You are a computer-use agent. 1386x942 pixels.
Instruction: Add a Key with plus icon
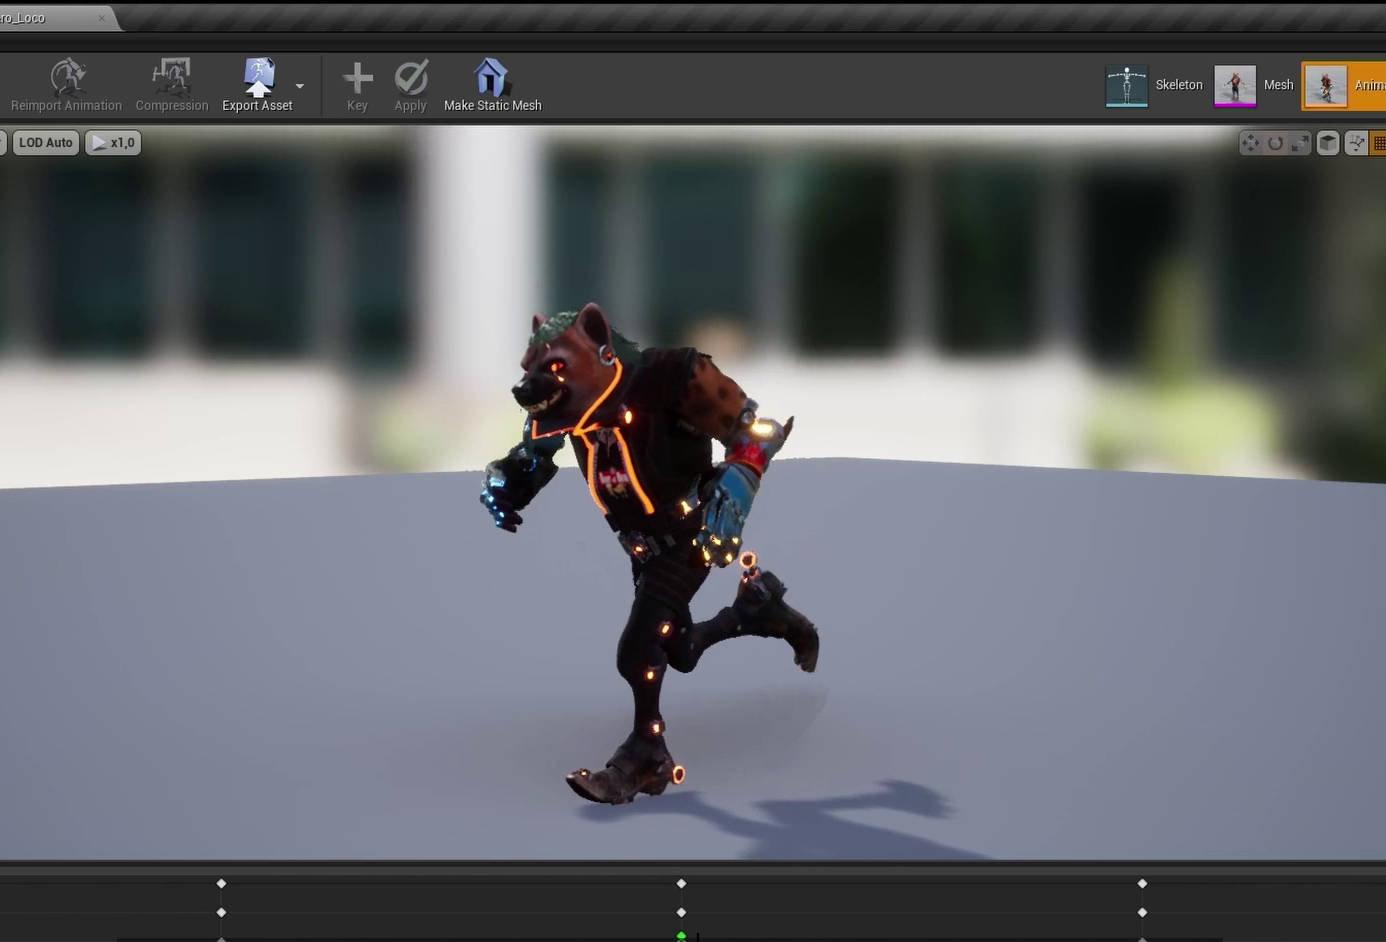click(357, 78)
